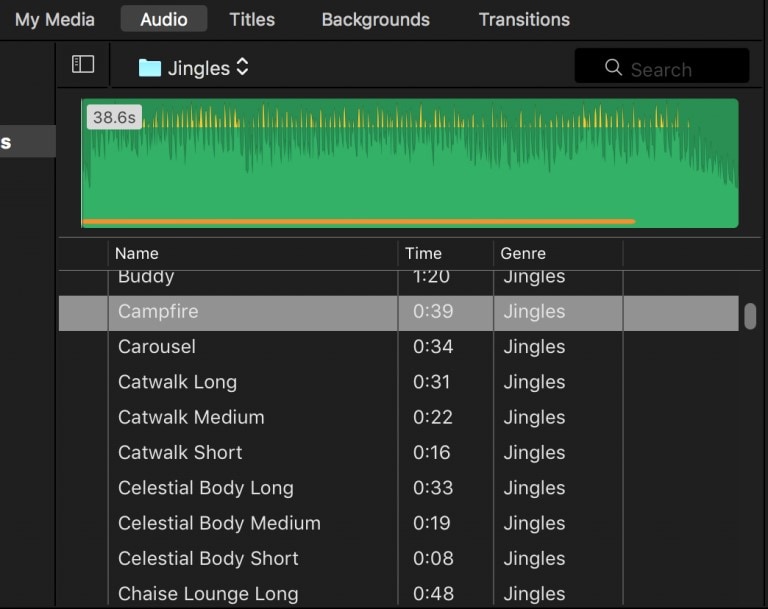This screenshot has width=768, height=609.
Task: Open the Titles tab
Action: (x=254, y=19)
